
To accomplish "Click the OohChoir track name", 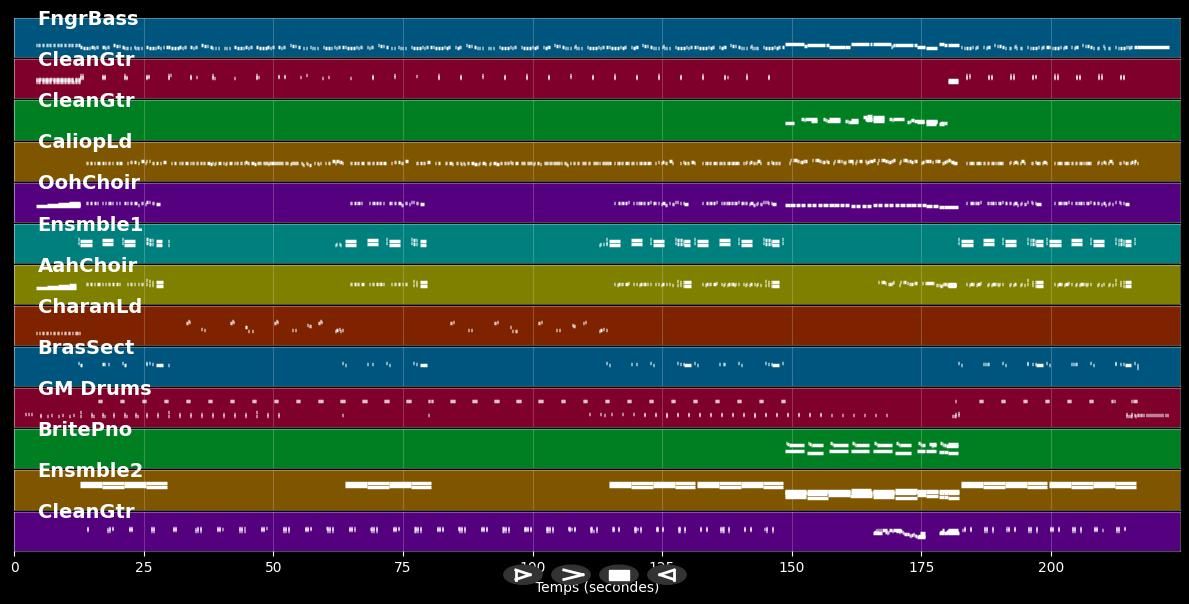I will pos(88,183).
